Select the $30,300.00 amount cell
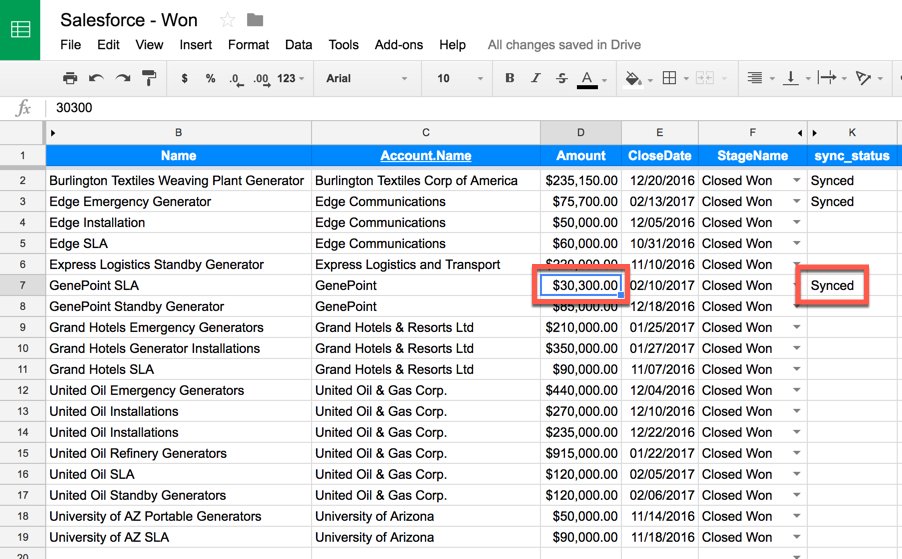The height and width of the screenshot is (559, 902). tap(581, 285)
